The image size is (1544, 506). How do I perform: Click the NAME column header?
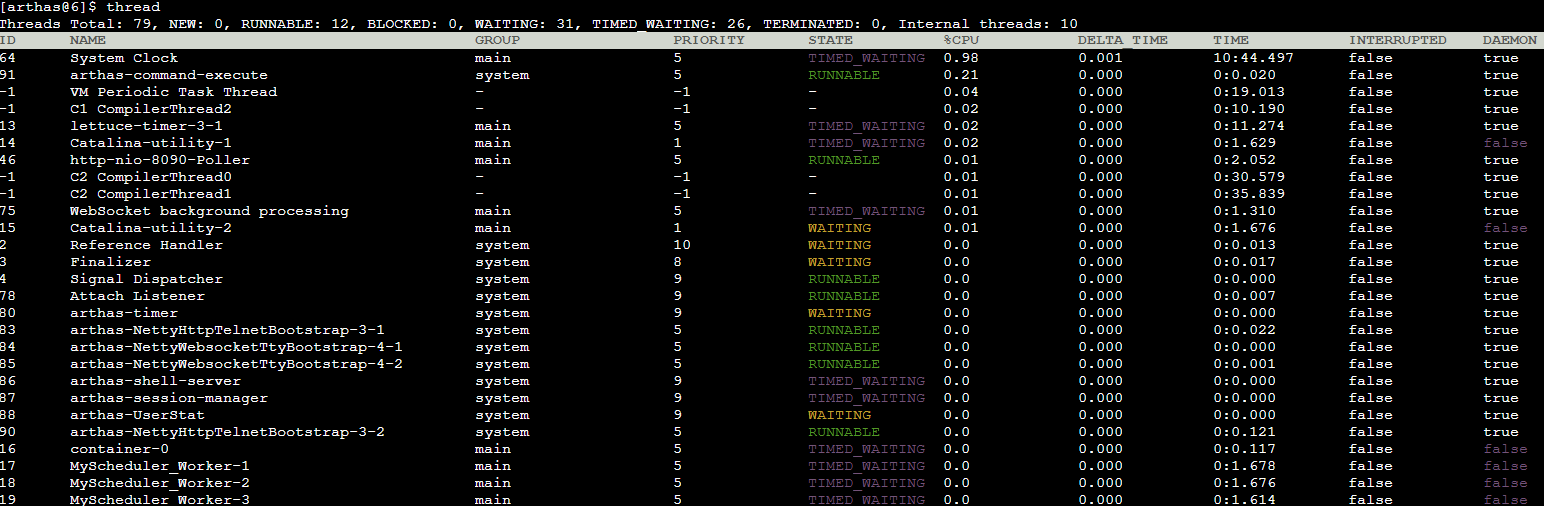tap(87, 40)
